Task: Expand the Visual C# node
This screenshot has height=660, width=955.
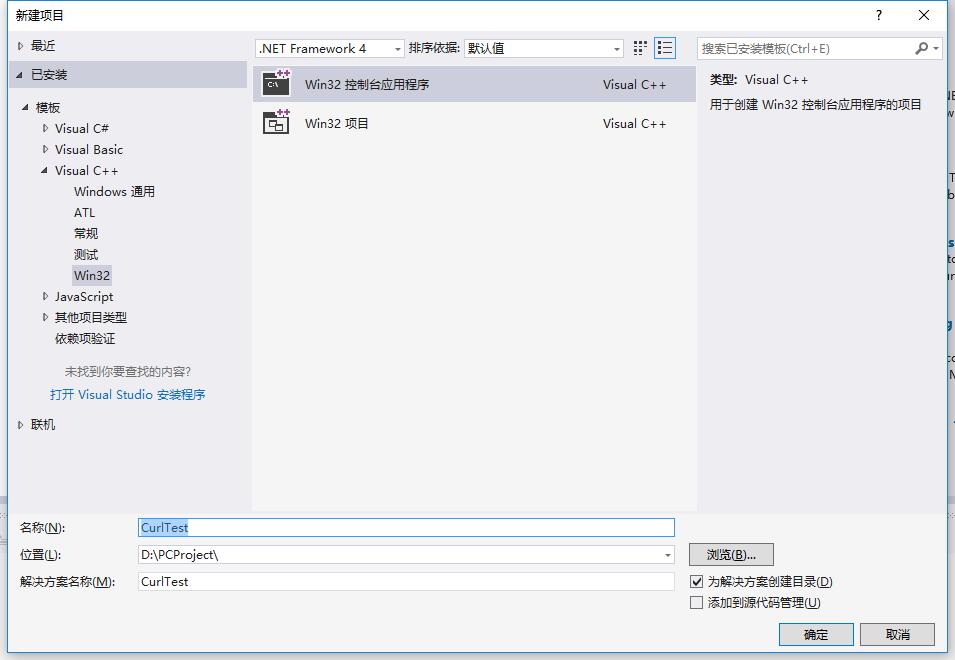Action: pyautogui.click(x=45, y=128)
